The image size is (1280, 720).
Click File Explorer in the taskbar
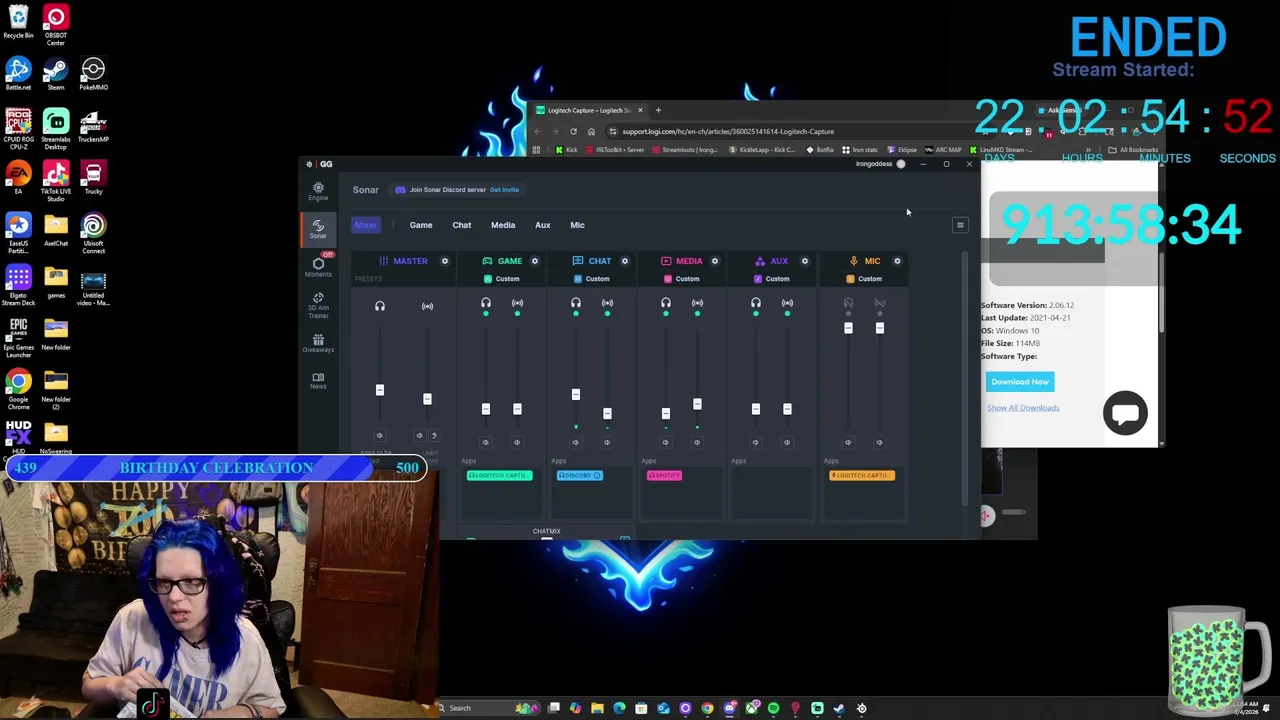pos(597,708)
